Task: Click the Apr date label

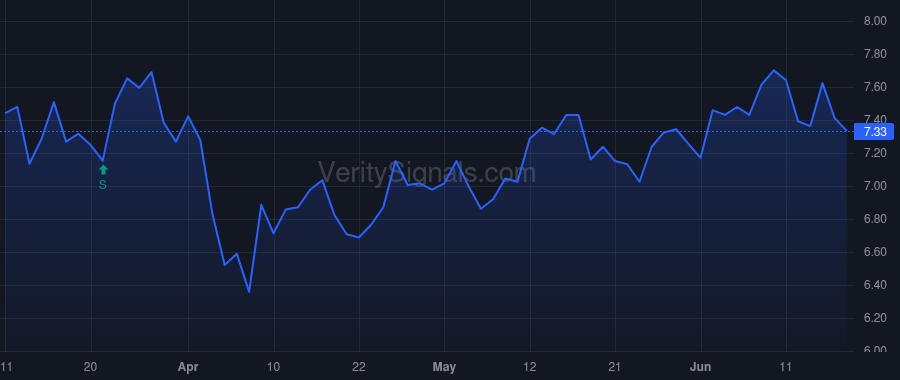Action: (188, 367)
